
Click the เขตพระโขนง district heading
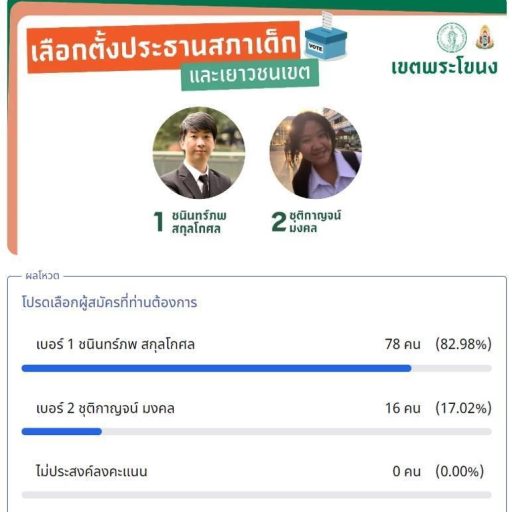(444, 67)
